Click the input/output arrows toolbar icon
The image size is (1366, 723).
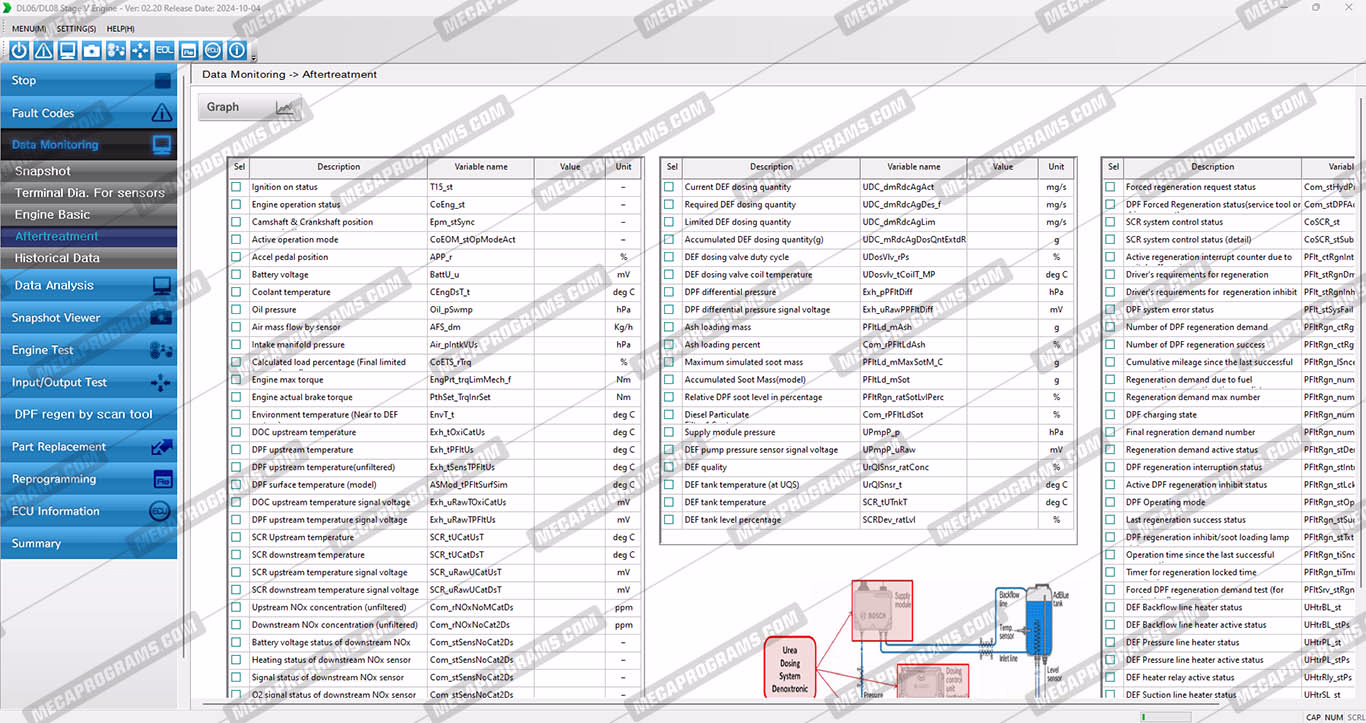(x=140, y=50)
